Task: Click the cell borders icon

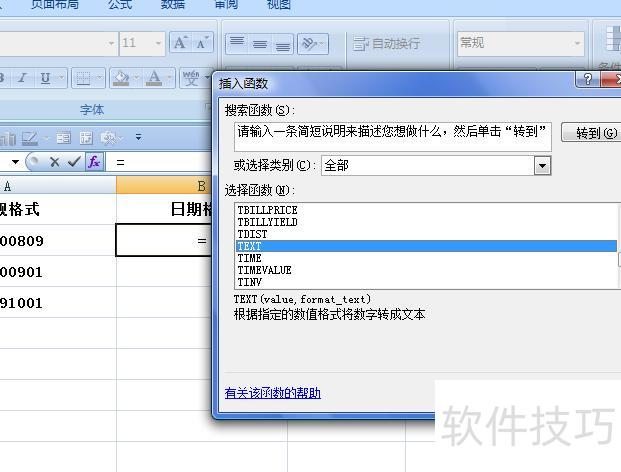Action: point(83,78)
